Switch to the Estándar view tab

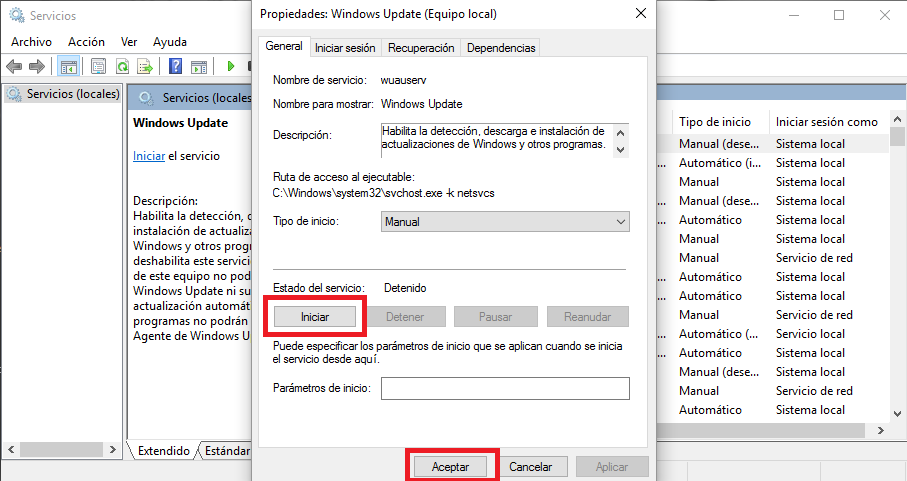227,451
